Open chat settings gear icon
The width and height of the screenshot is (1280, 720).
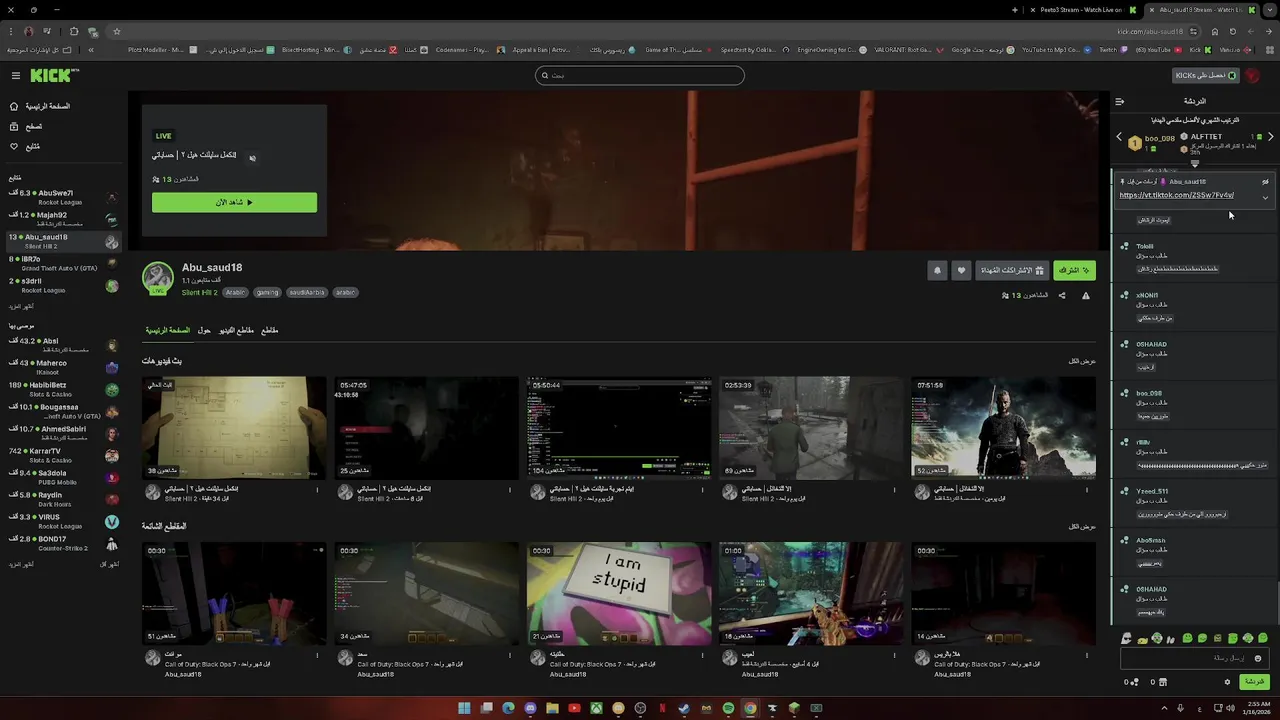coord(1228,682)
